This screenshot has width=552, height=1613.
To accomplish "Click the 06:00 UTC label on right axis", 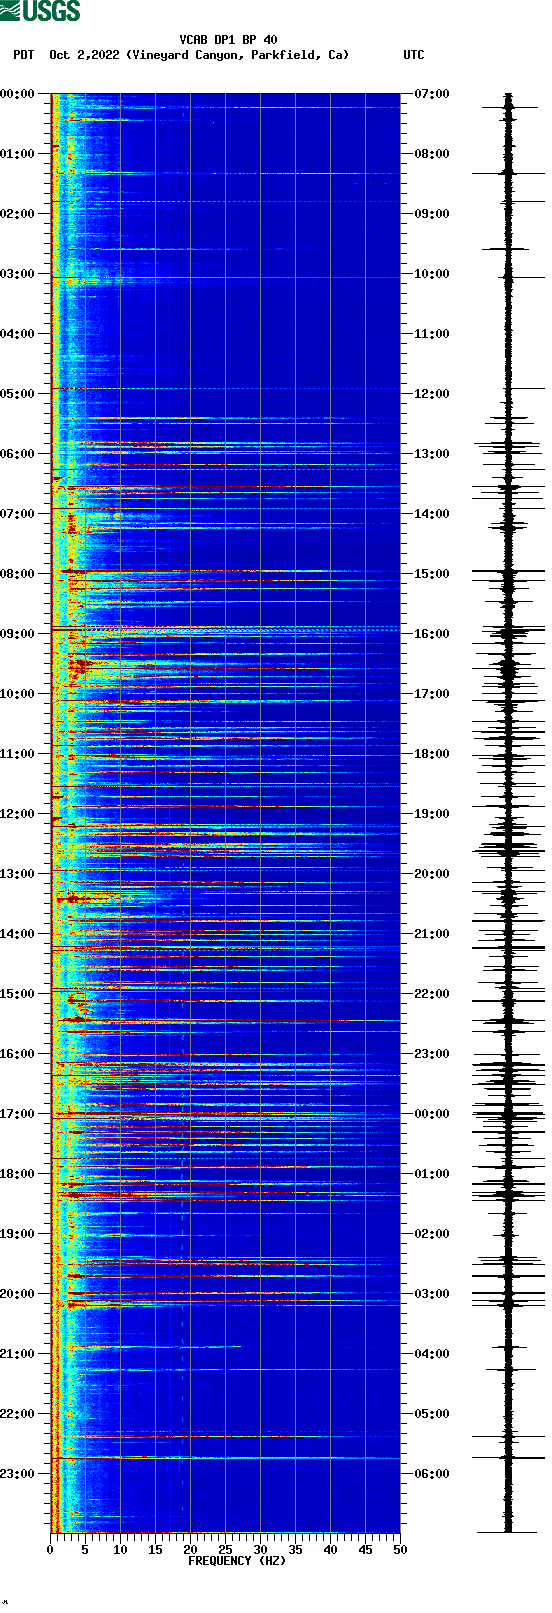I will [432, 1474].
